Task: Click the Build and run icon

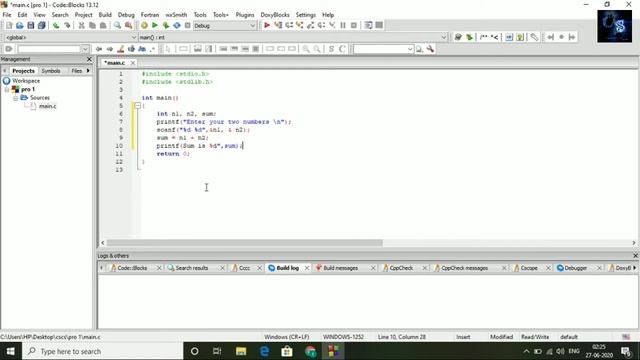Action: [x=166, y=25]
